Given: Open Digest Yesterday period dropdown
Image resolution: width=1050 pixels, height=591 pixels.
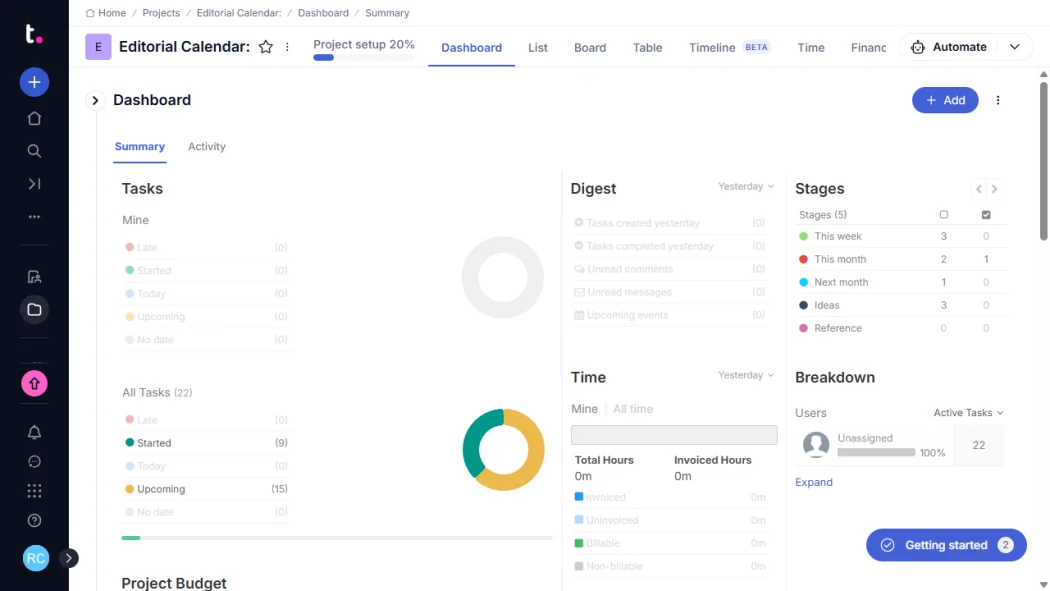Looking at the screenshot, I should click(746, 187).
